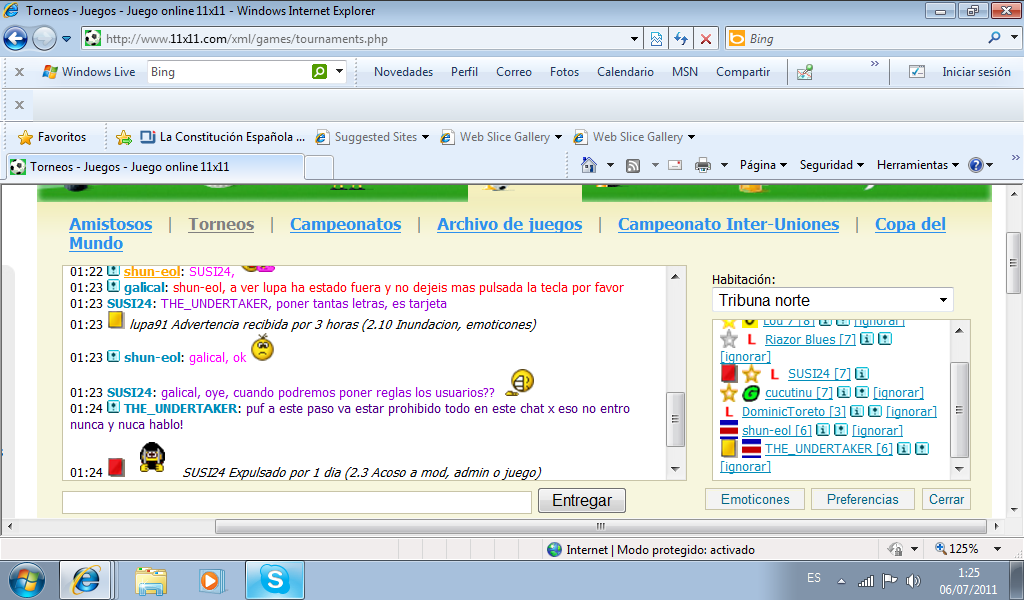This screenshot has height=600, width=1024.
Task: Click the stop loading red X icon
Action: (x=706, y=39)
